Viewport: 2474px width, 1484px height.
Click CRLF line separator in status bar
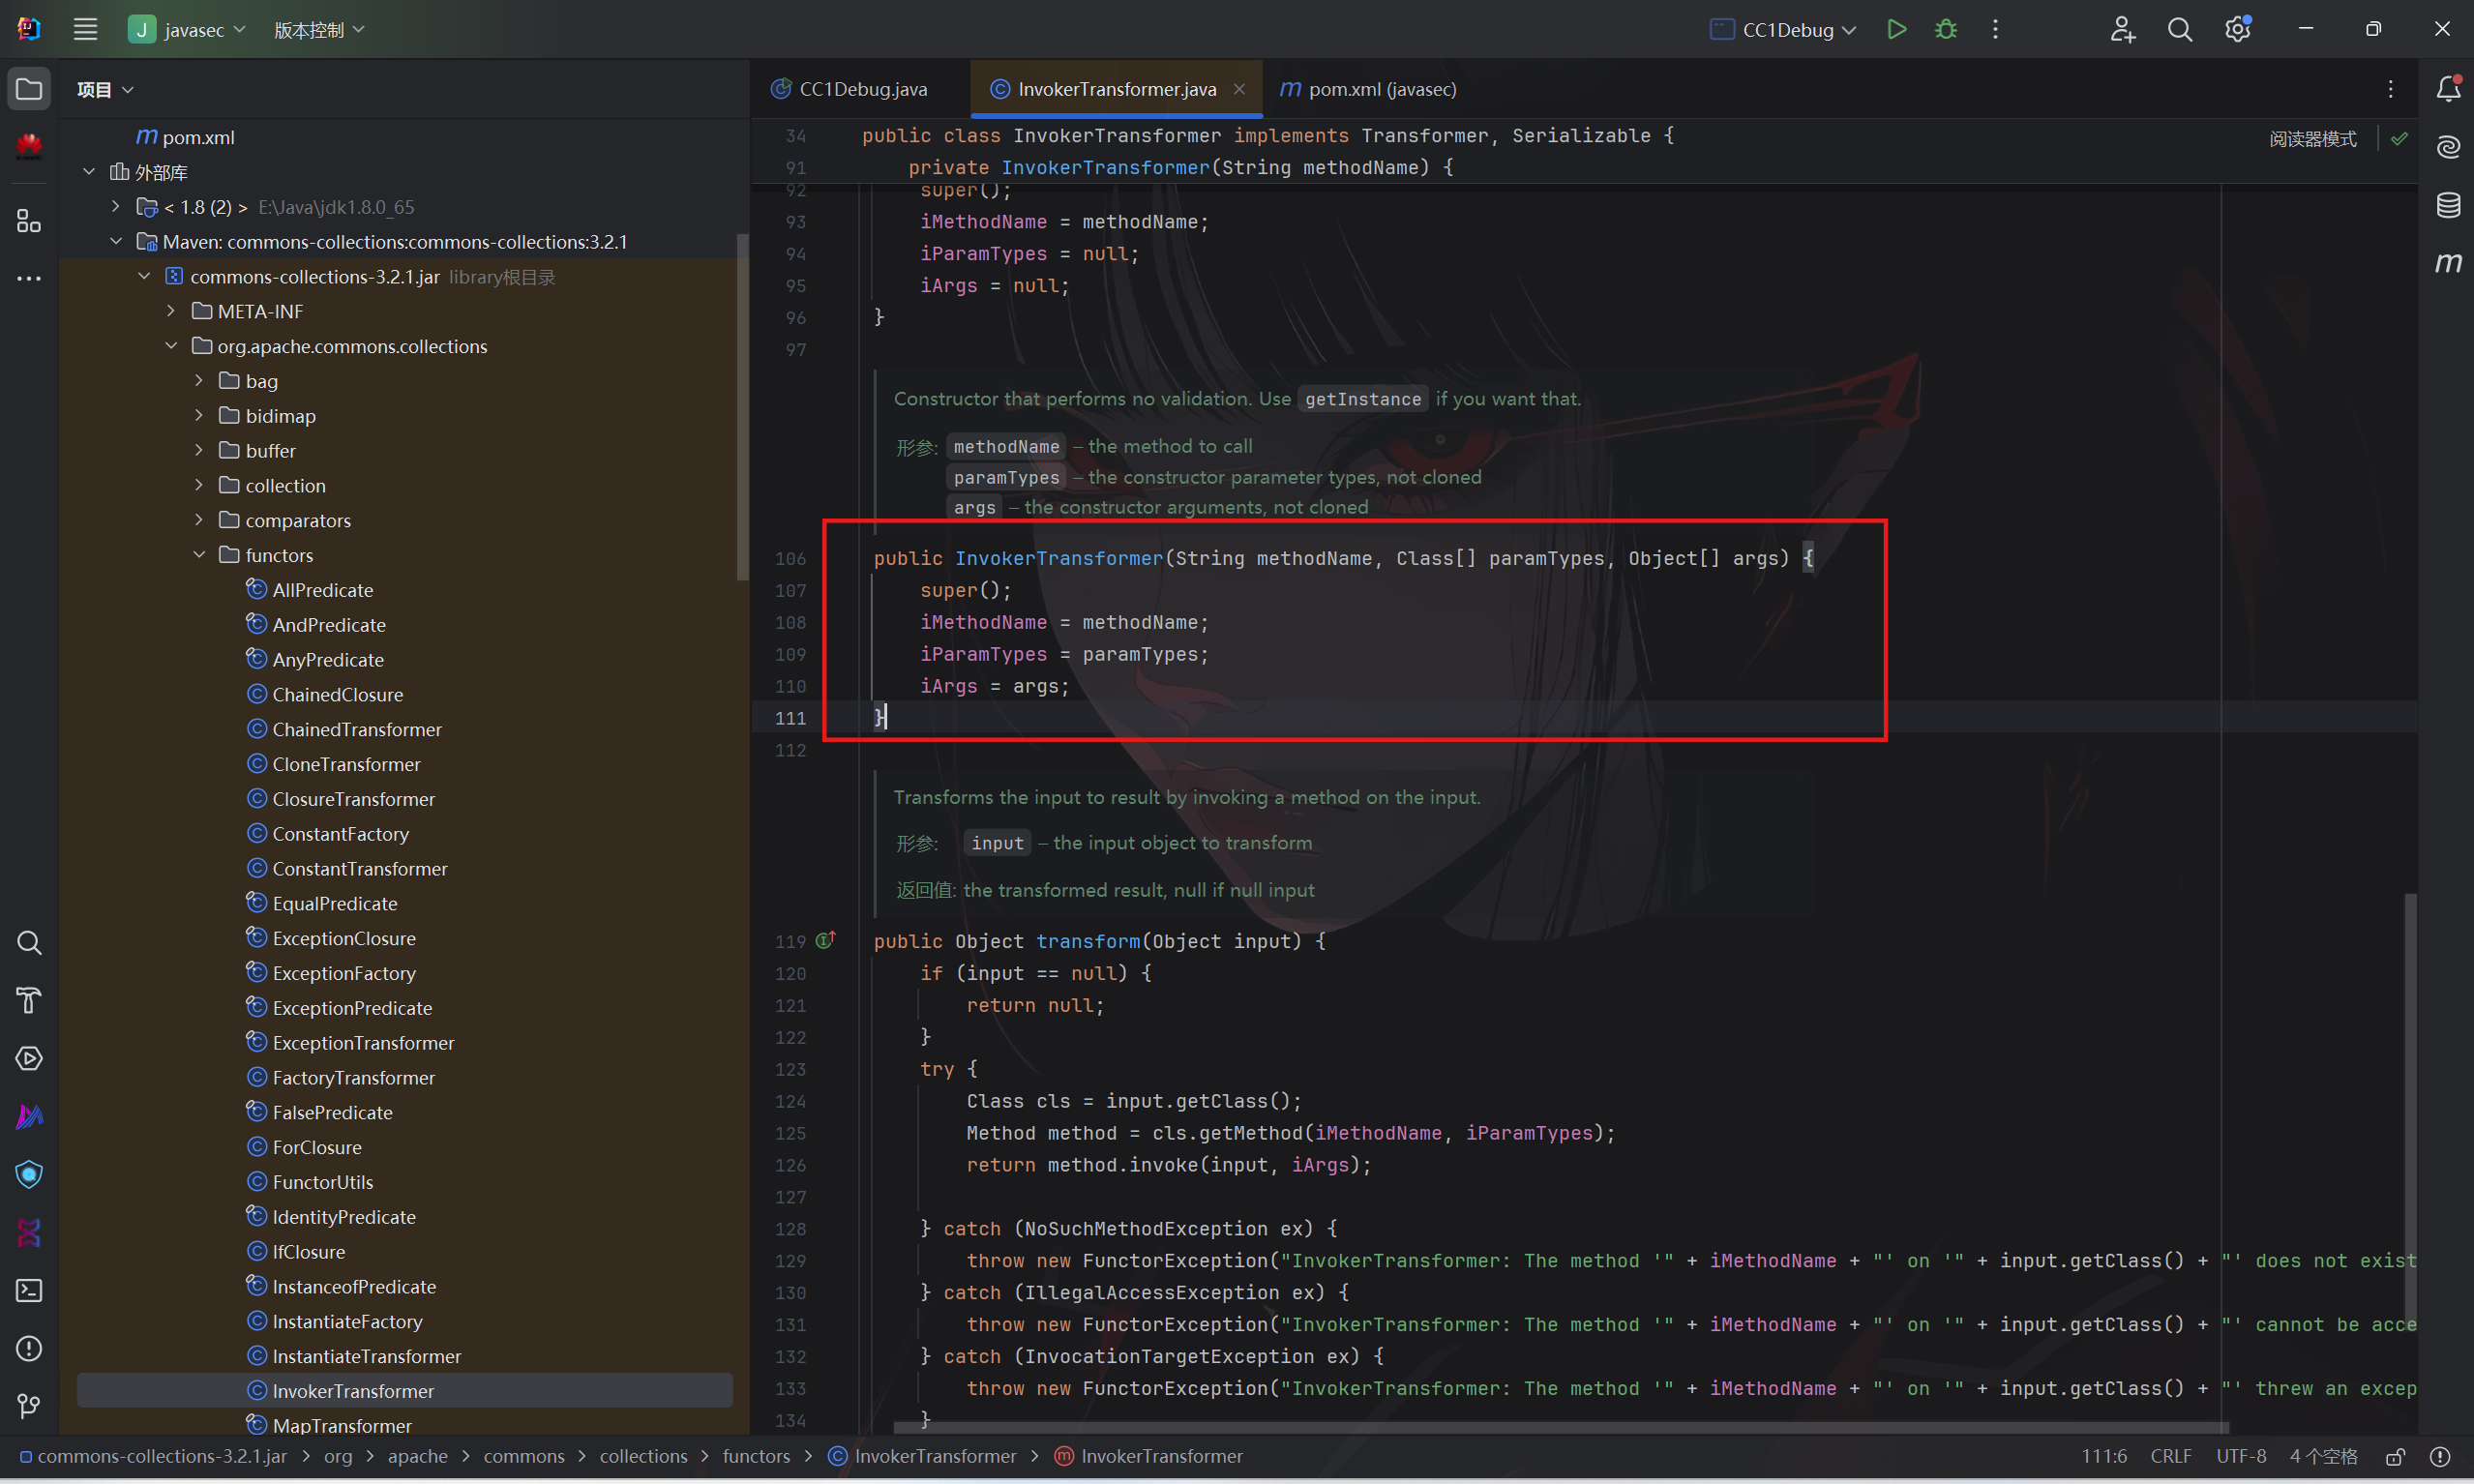pos(2170,1456)
